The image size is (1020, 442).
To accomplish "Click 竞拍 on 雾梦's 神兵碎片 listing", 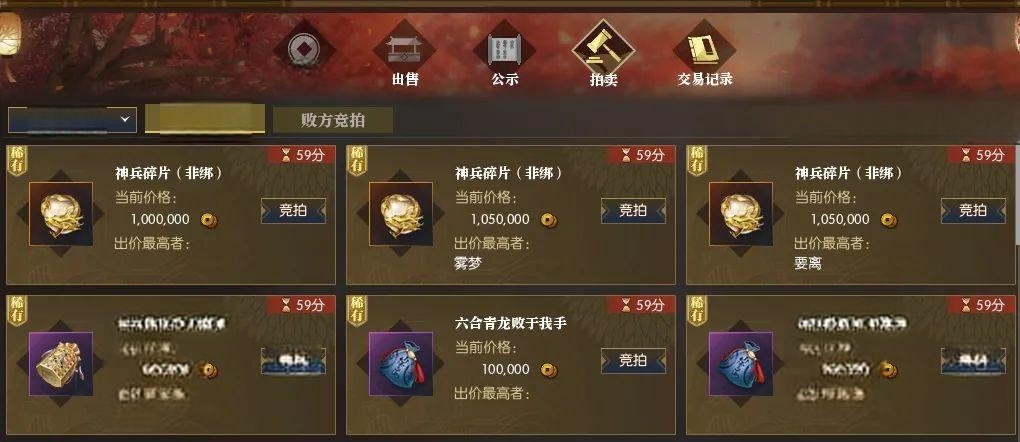I will click(634, 211).
